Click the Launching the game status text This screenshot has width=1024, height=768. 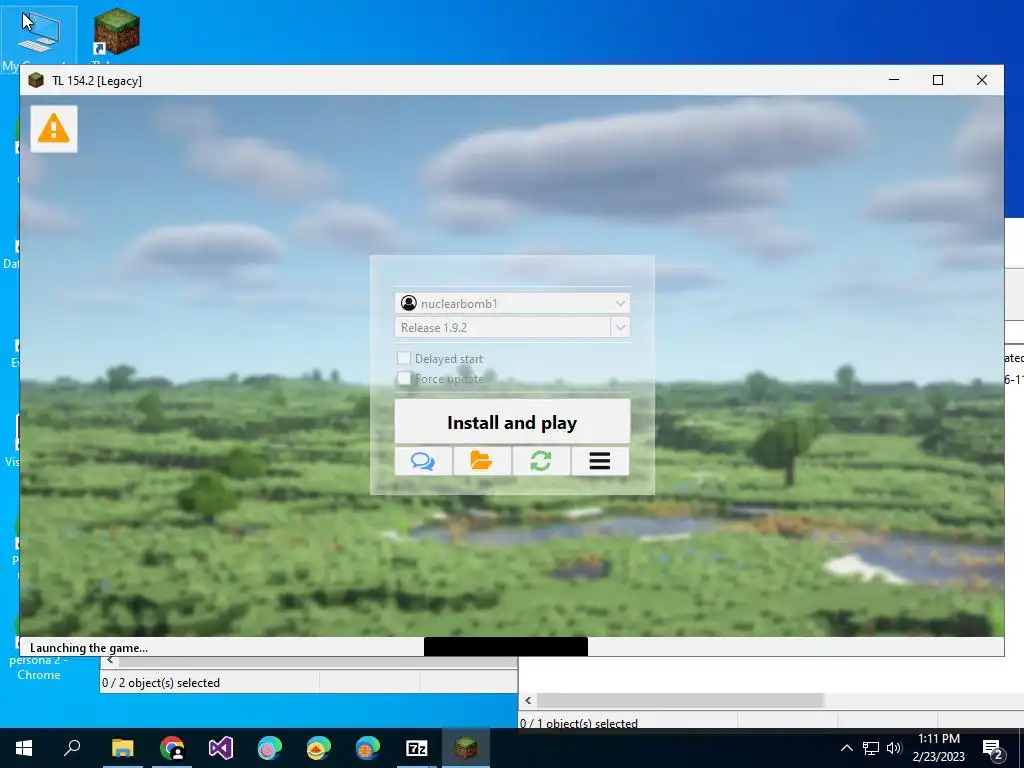89,648
